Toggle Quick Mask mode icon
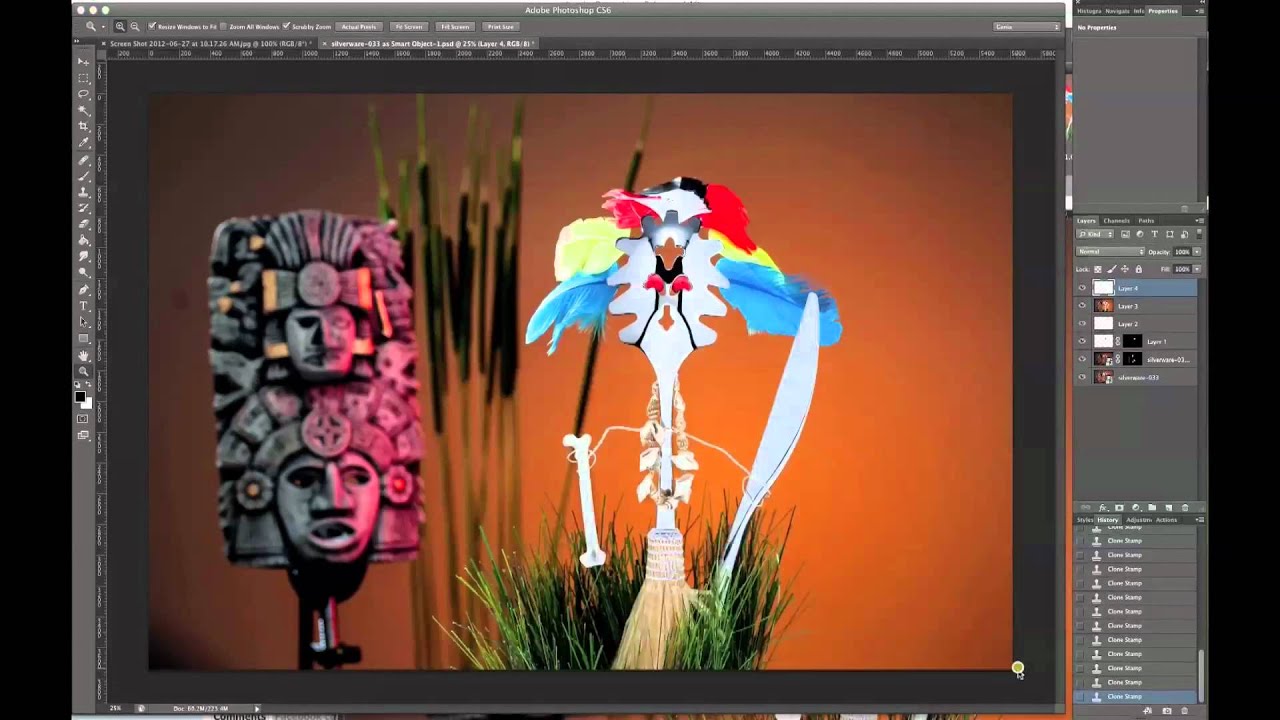 coord(83,419)
